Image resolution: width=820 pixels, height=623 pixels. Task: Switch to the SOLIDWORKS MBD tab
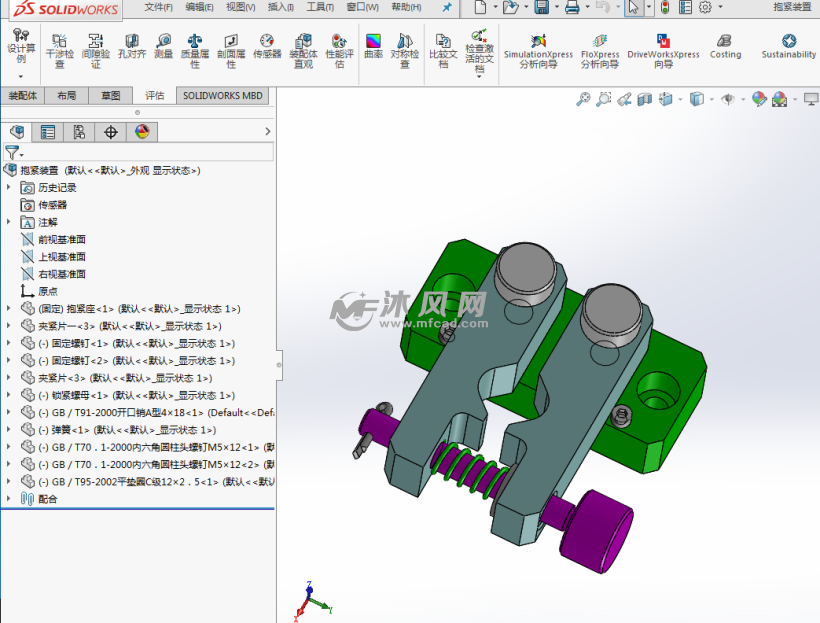tap(223, 96)
